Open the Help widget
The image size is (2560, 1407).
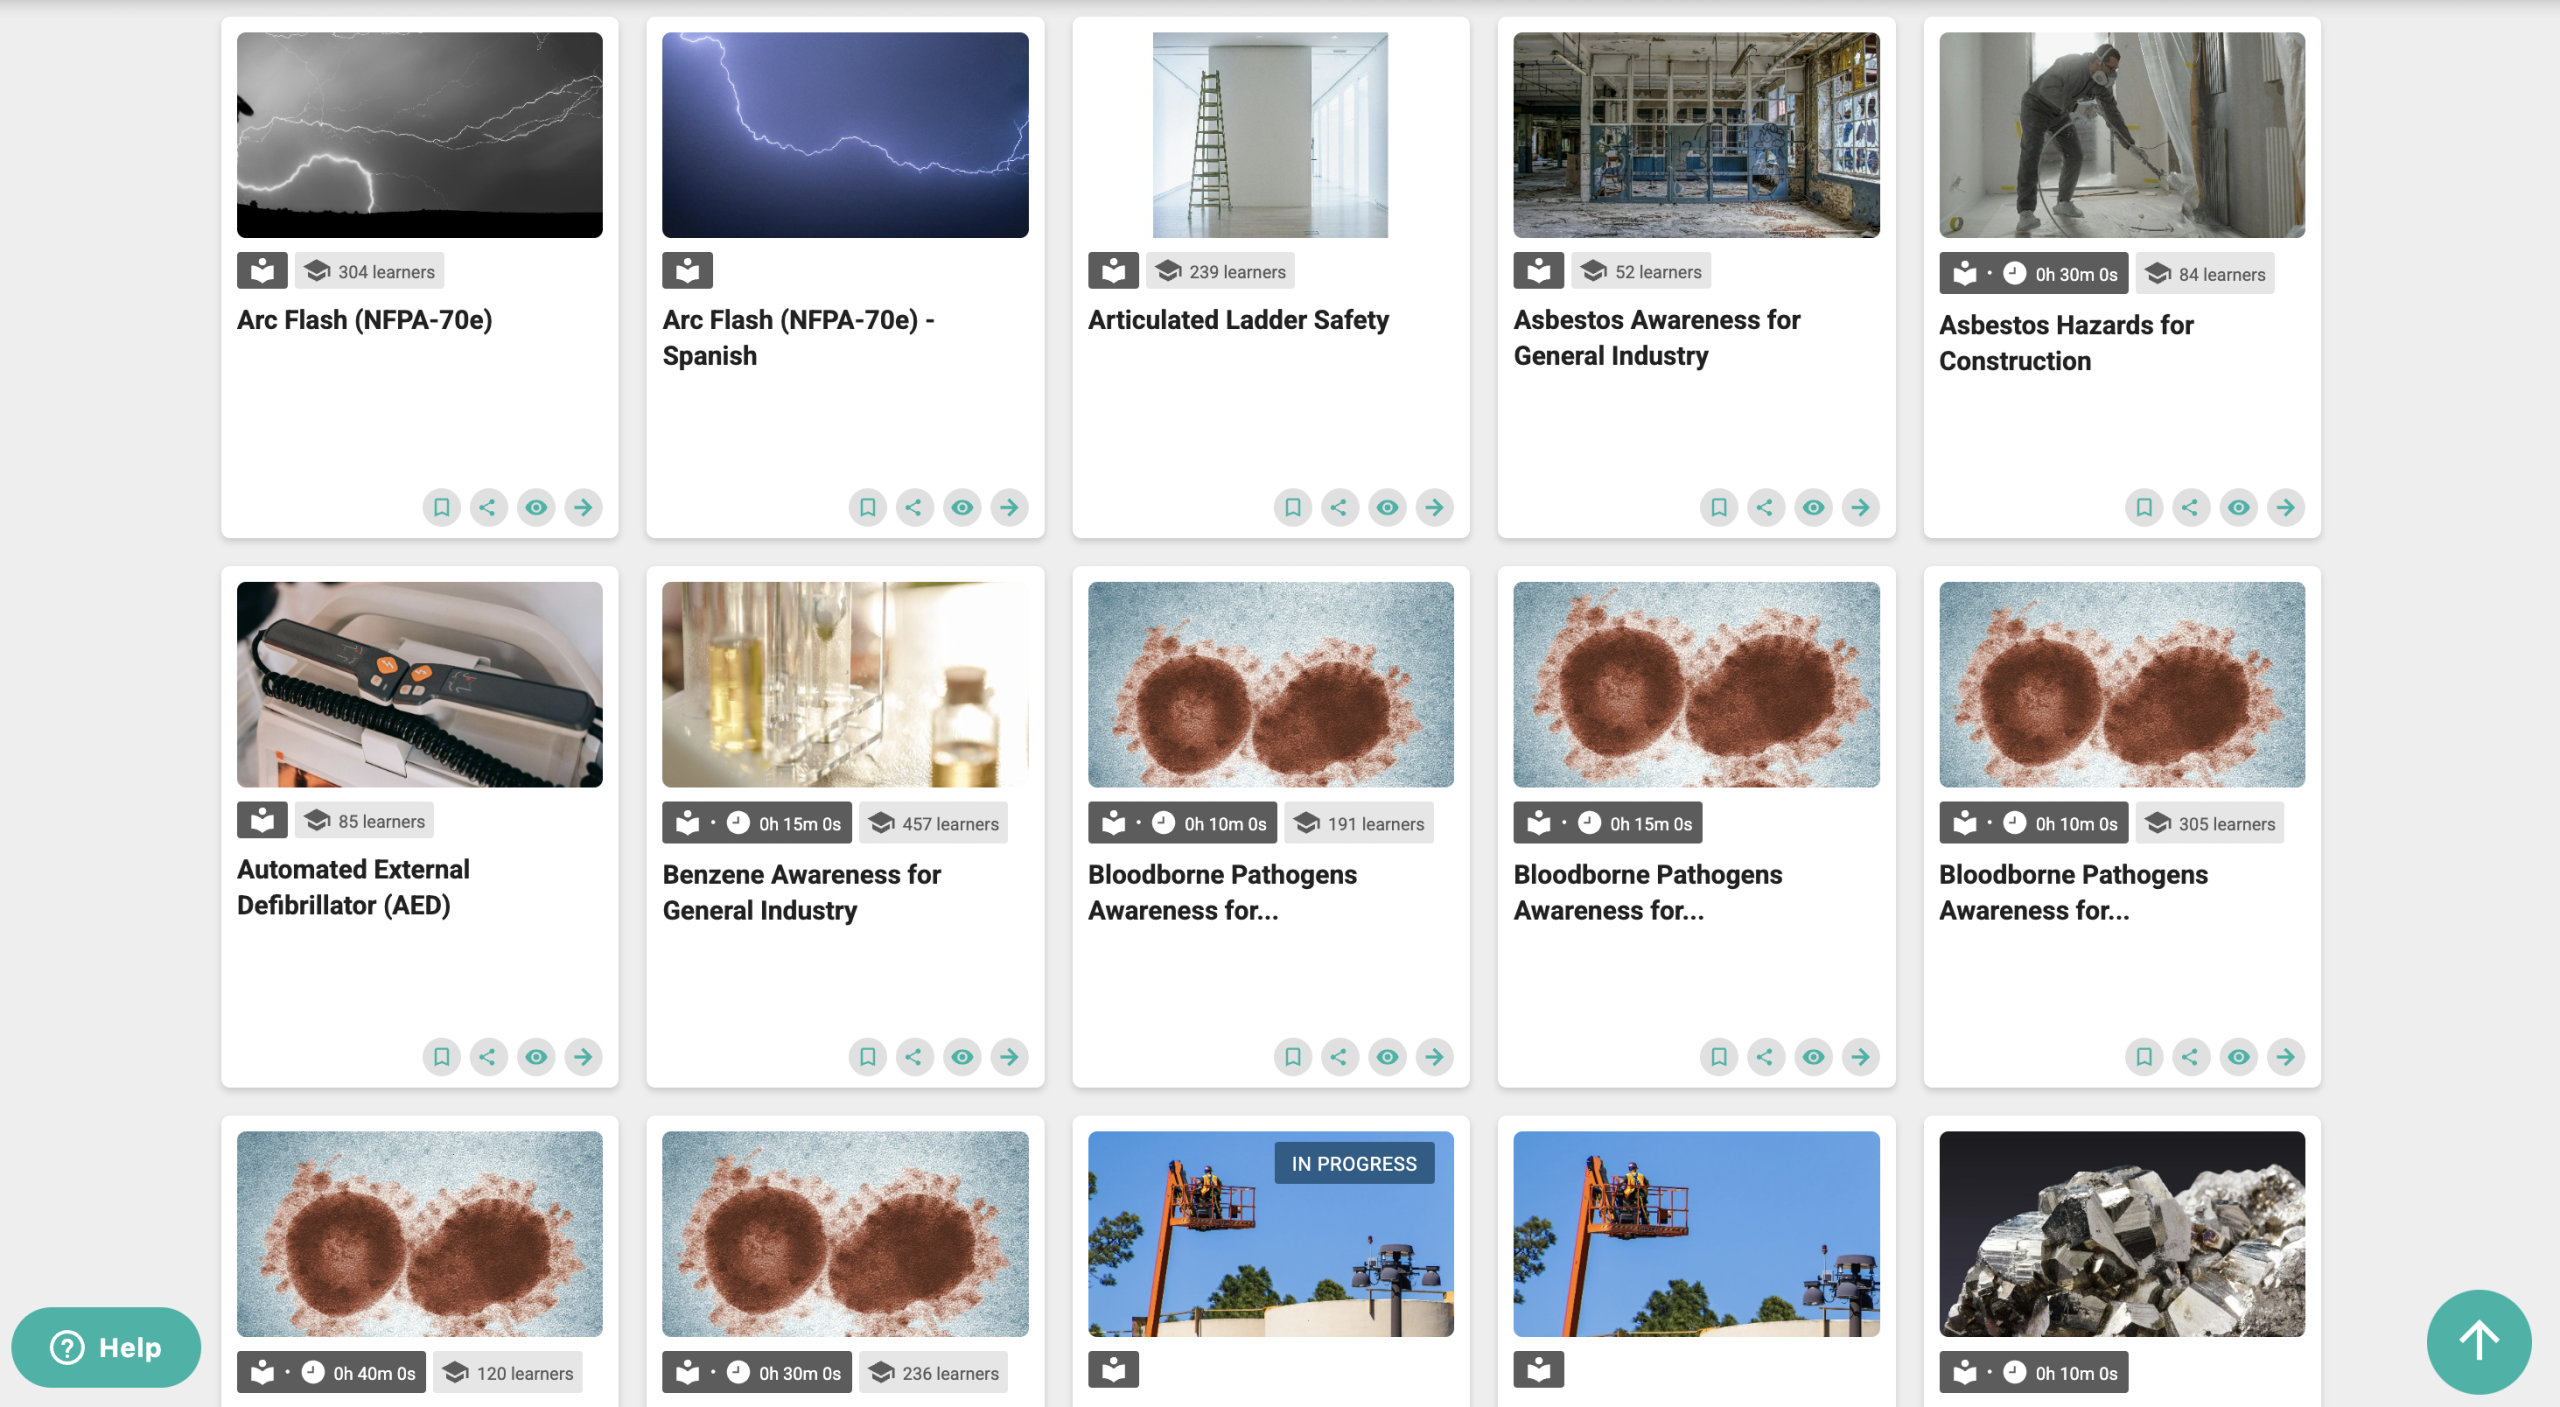(106, 1347)
